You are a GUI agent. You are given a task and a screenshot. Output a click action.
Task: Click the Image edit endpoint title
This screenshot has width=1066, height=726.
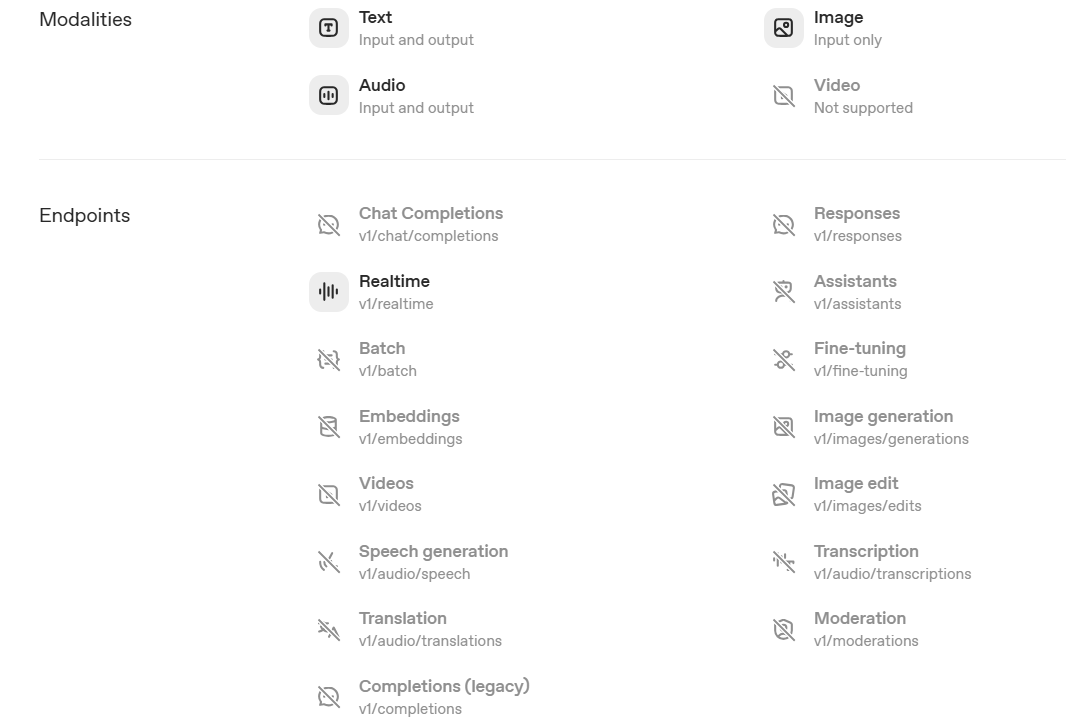click(x=855, y=484)
